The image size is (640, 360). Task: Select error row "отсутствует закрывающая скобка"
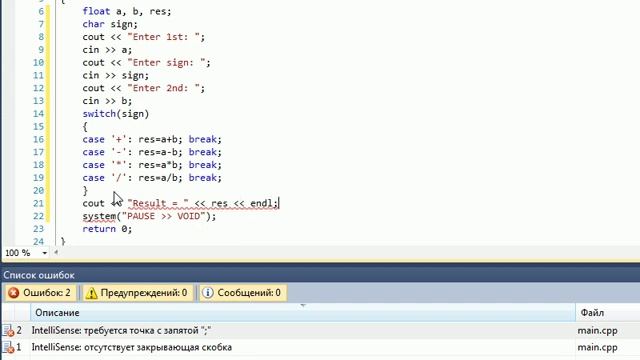point(320,347)
